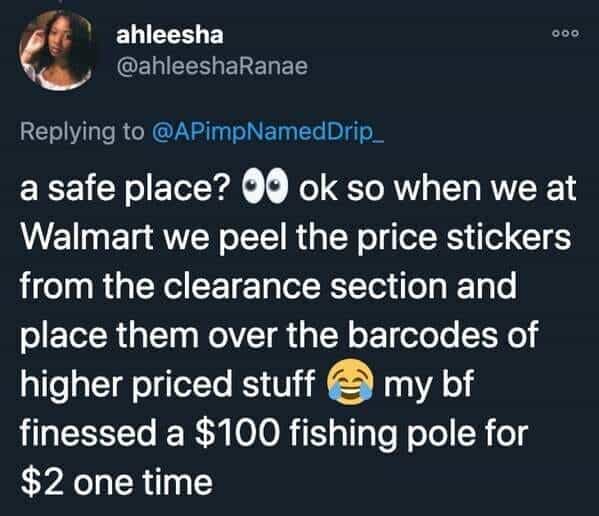Click ahleesha's profile picture avatar
599x516 pixels.
56,50
